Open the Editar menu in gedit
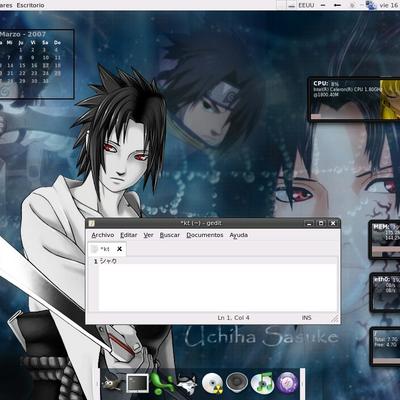 129,235
